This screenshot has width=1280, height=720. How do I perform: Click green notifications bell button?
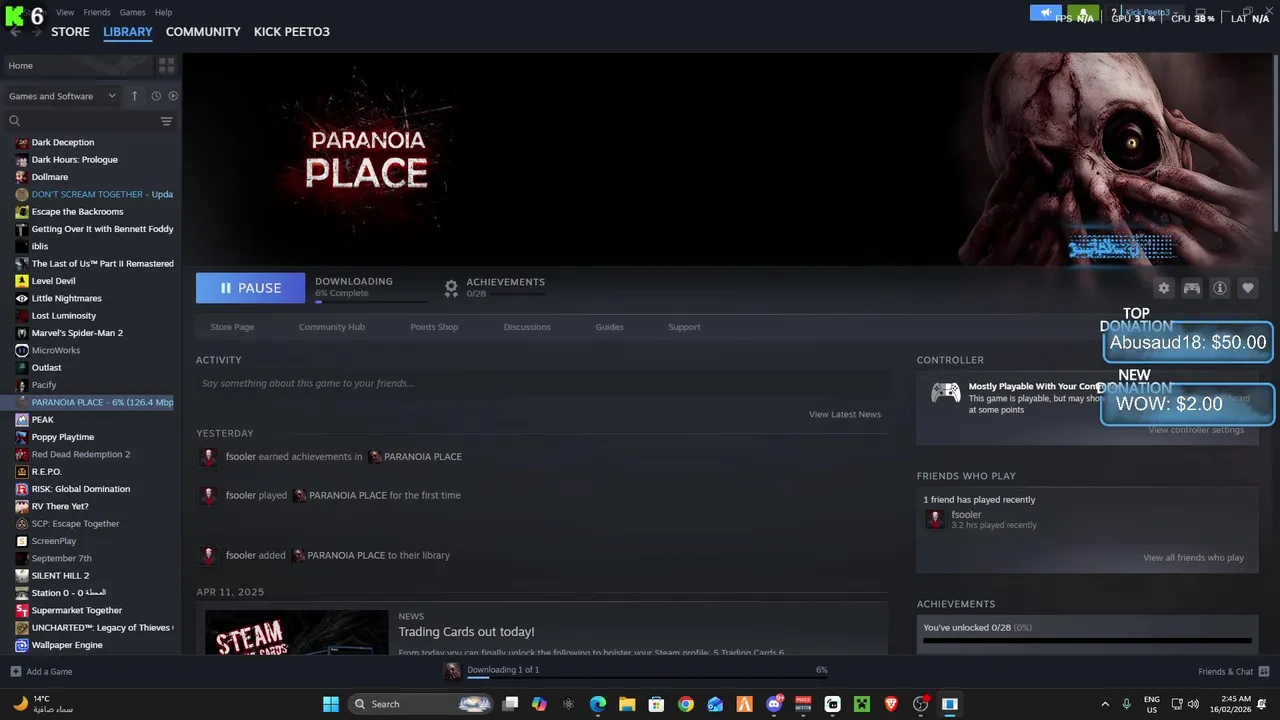click(1082, 13)
